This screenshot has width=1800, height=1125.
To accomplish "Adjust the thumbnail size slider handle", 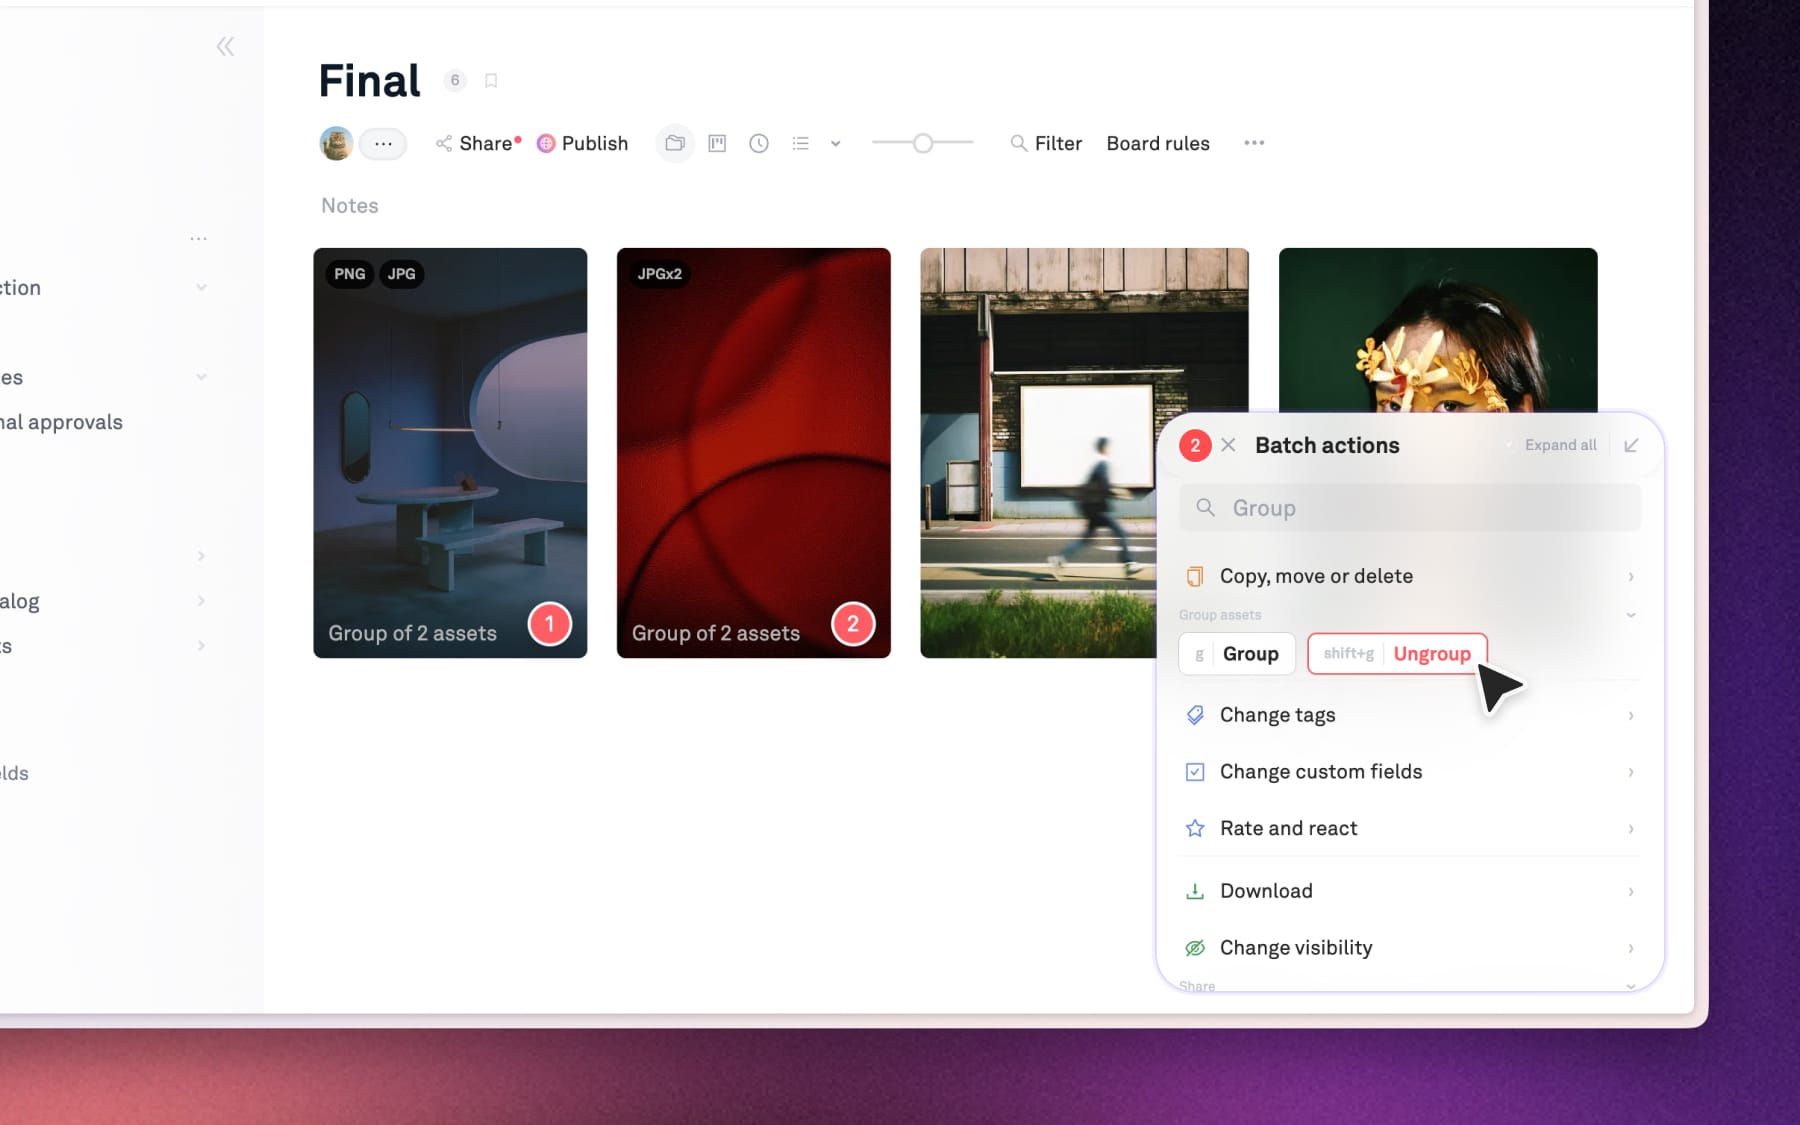I will click(923, 144).
